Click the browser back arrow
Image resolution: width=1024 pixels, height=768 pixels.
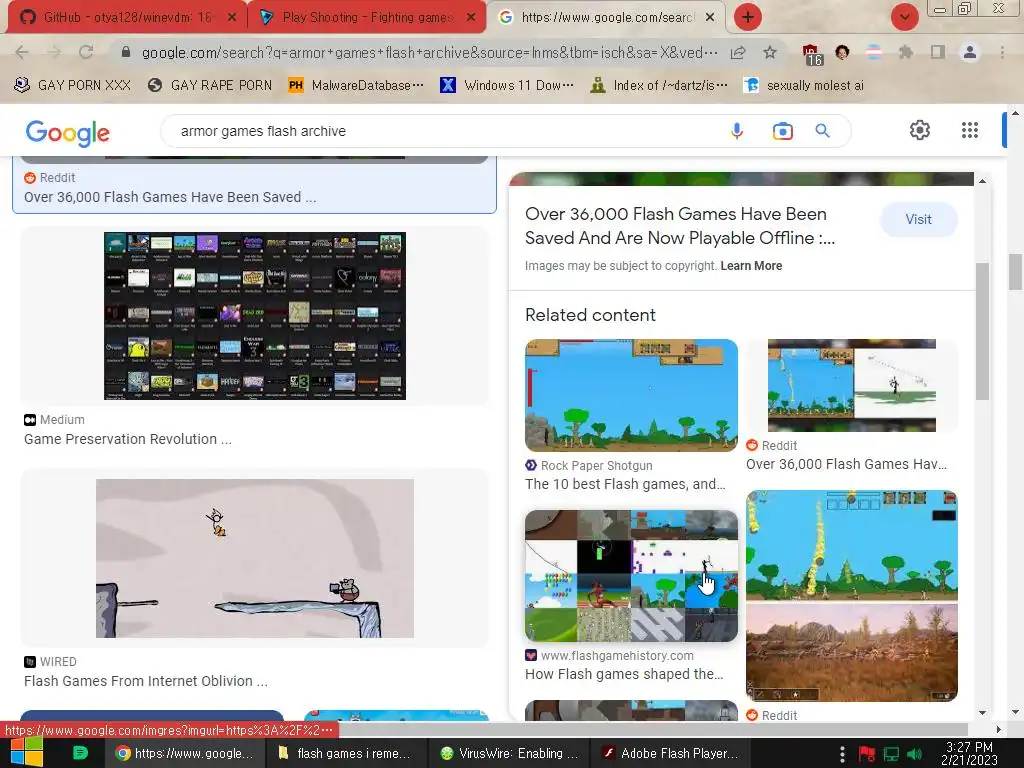(x=22, y=52)
